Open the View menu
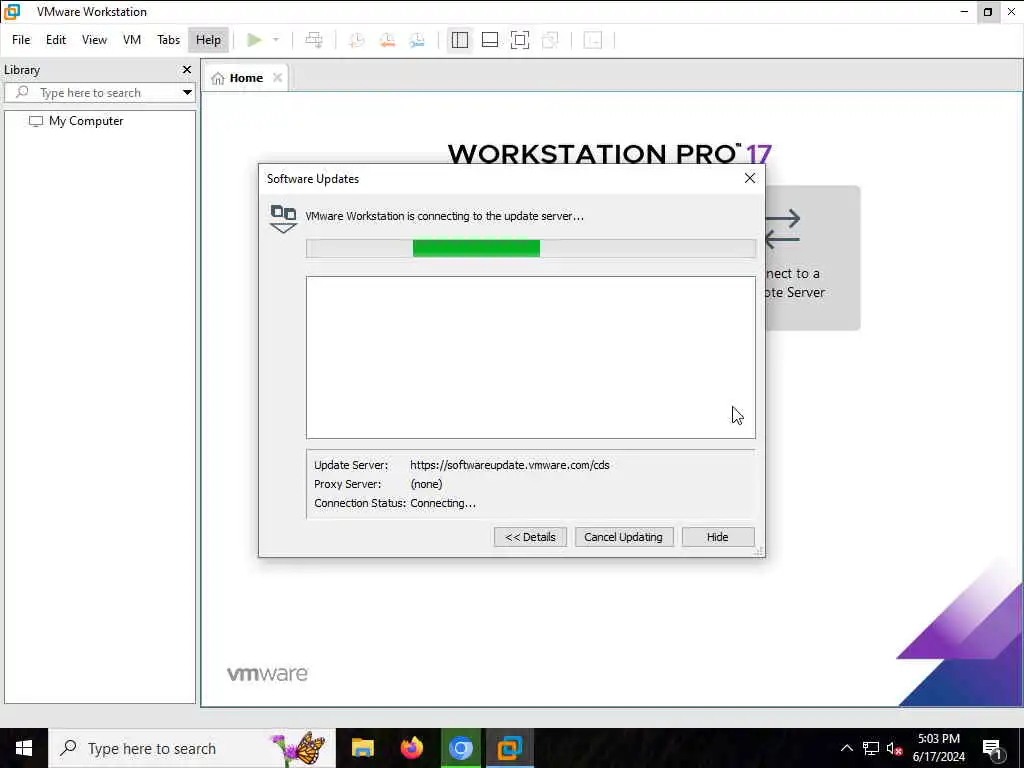The width and height of the screenshot is (1024, 768). click(94, 40)
